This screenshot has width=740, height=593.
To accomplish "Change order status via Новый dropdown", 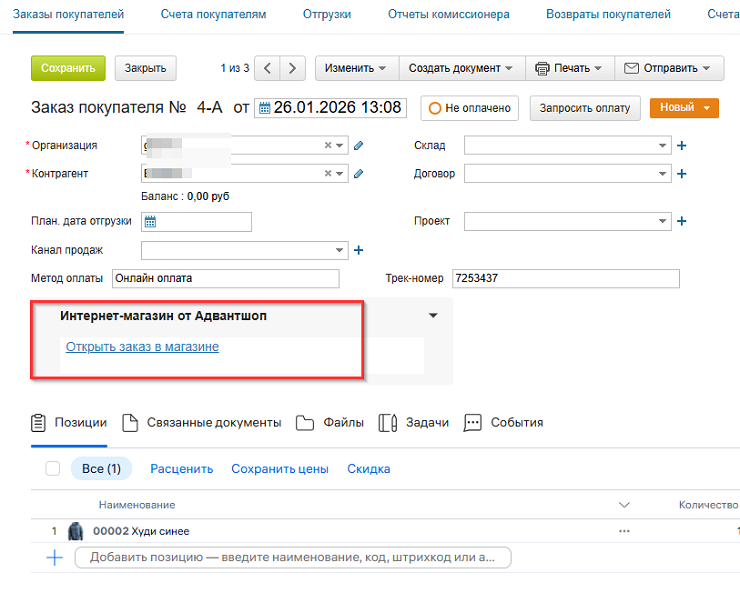I will [684, 108].
